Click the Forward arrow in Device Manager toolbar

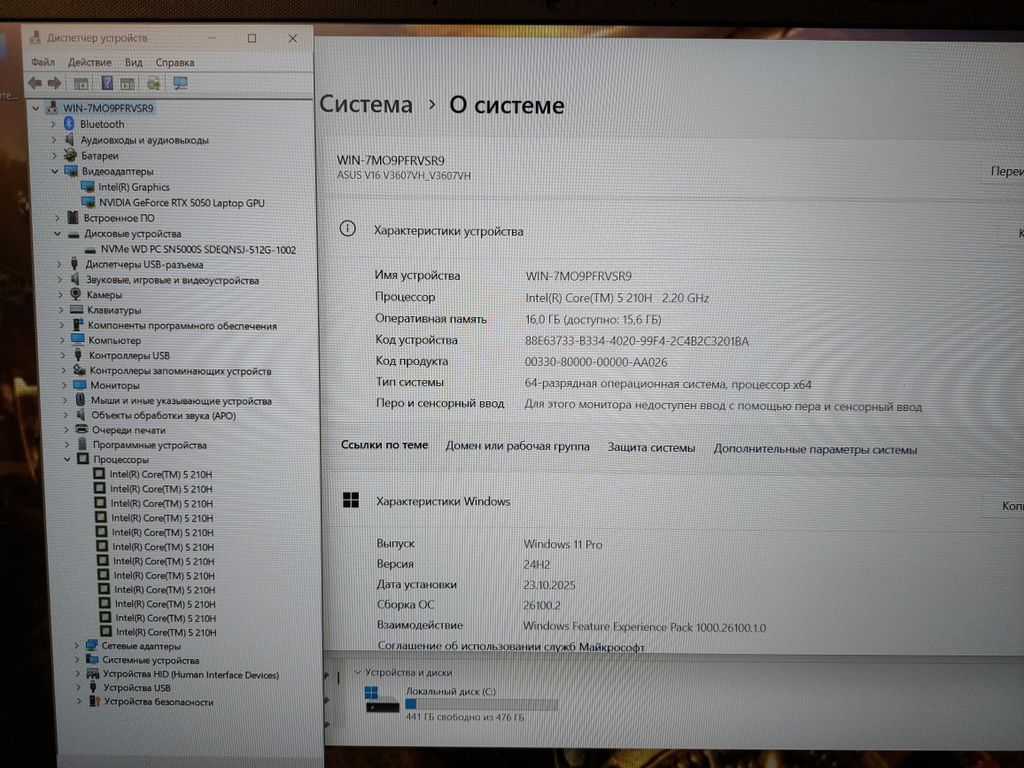coord(54,83)
